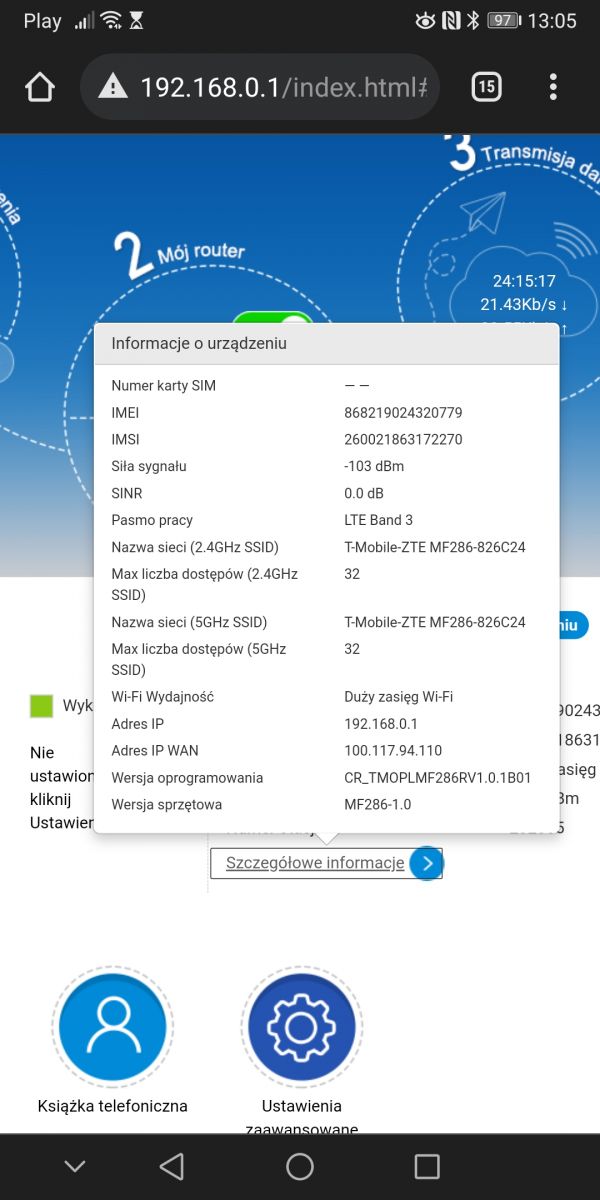
Task: Click the Ustawienia zaawansowane label
Action: pos(301,1117)
